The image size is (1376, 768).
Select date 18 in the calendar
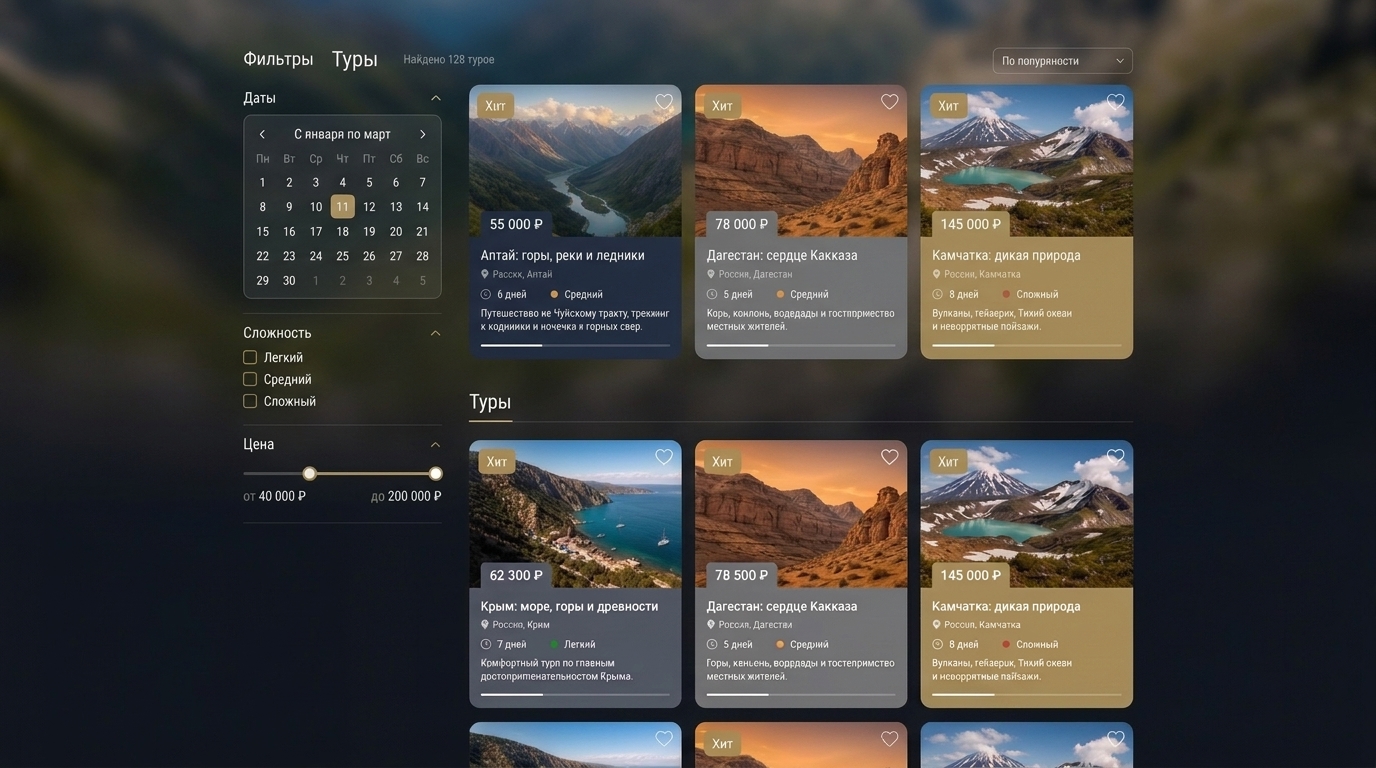point(342,231)
